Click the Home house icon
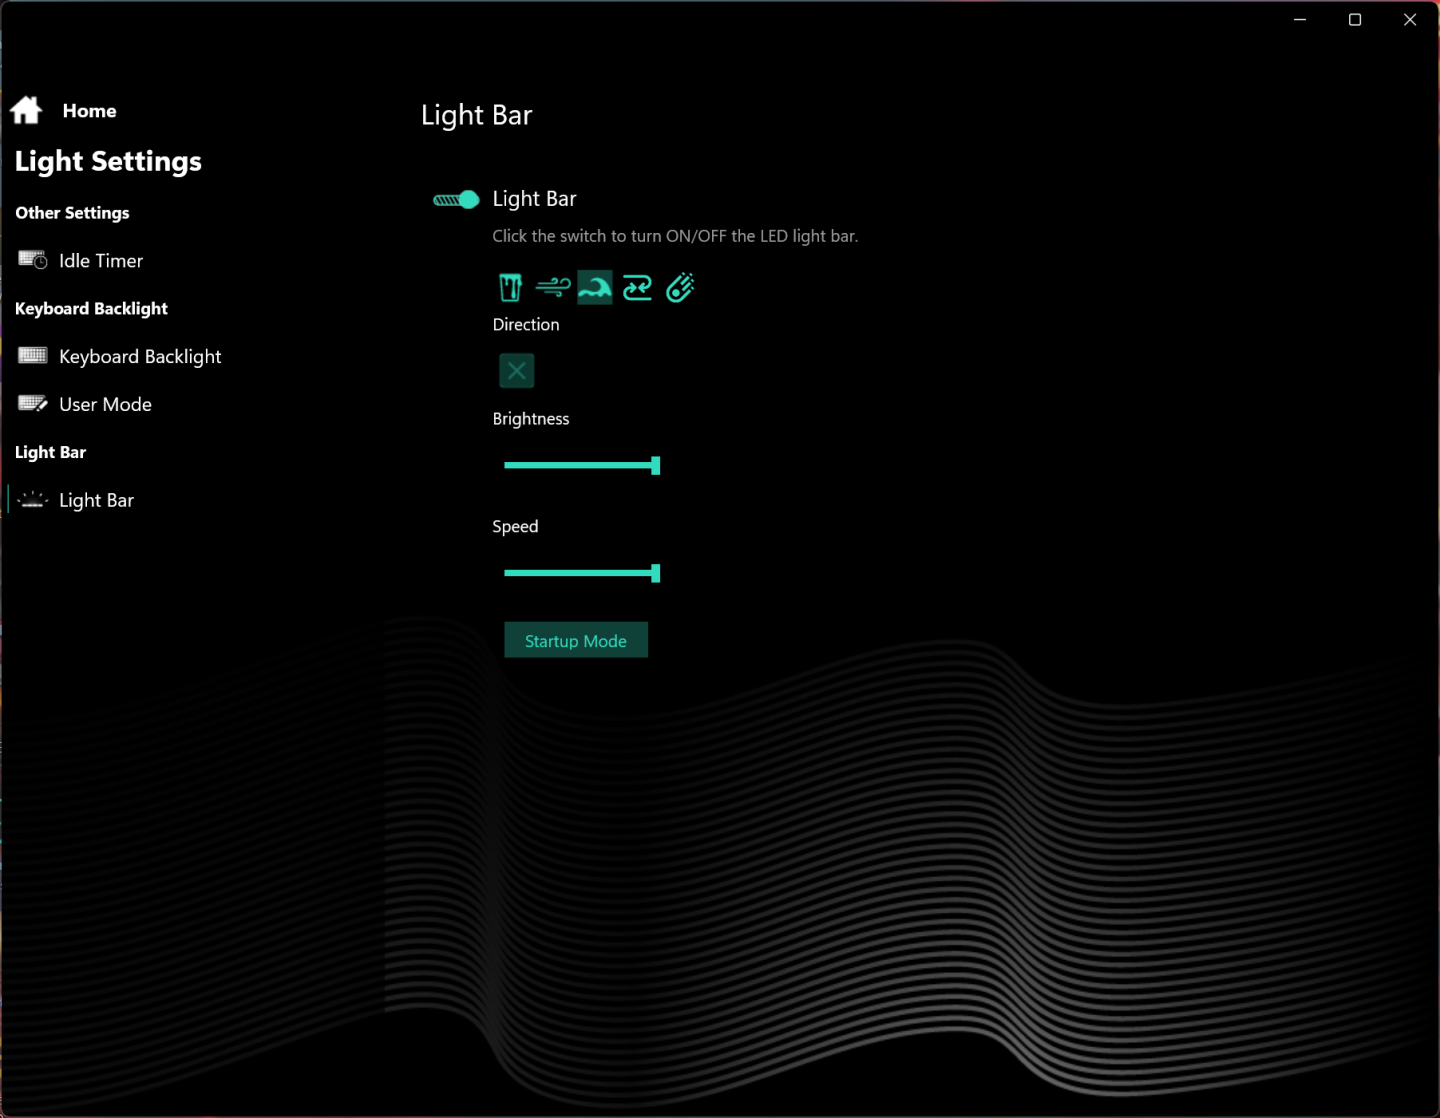The width and height of the screenshot is (1440, 1118). pos(26,110)
